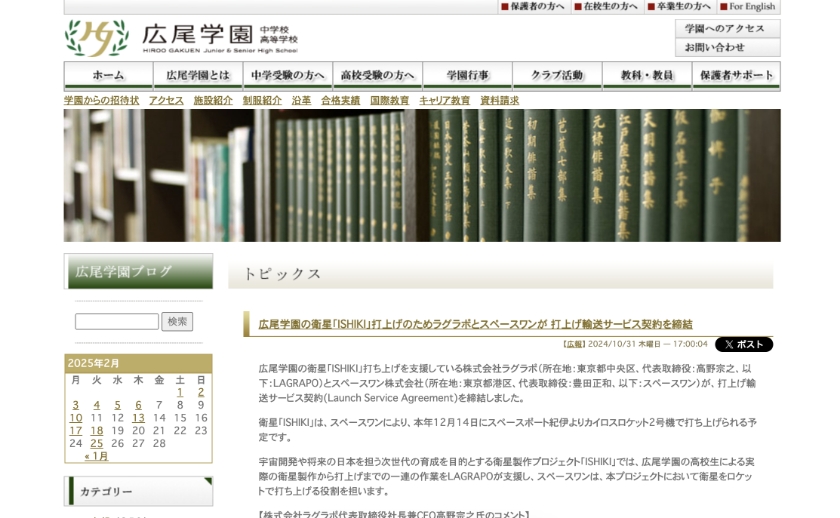840x518 pixels.
Task: Click the お問い合わせ button
Action: tap(726, 48)
